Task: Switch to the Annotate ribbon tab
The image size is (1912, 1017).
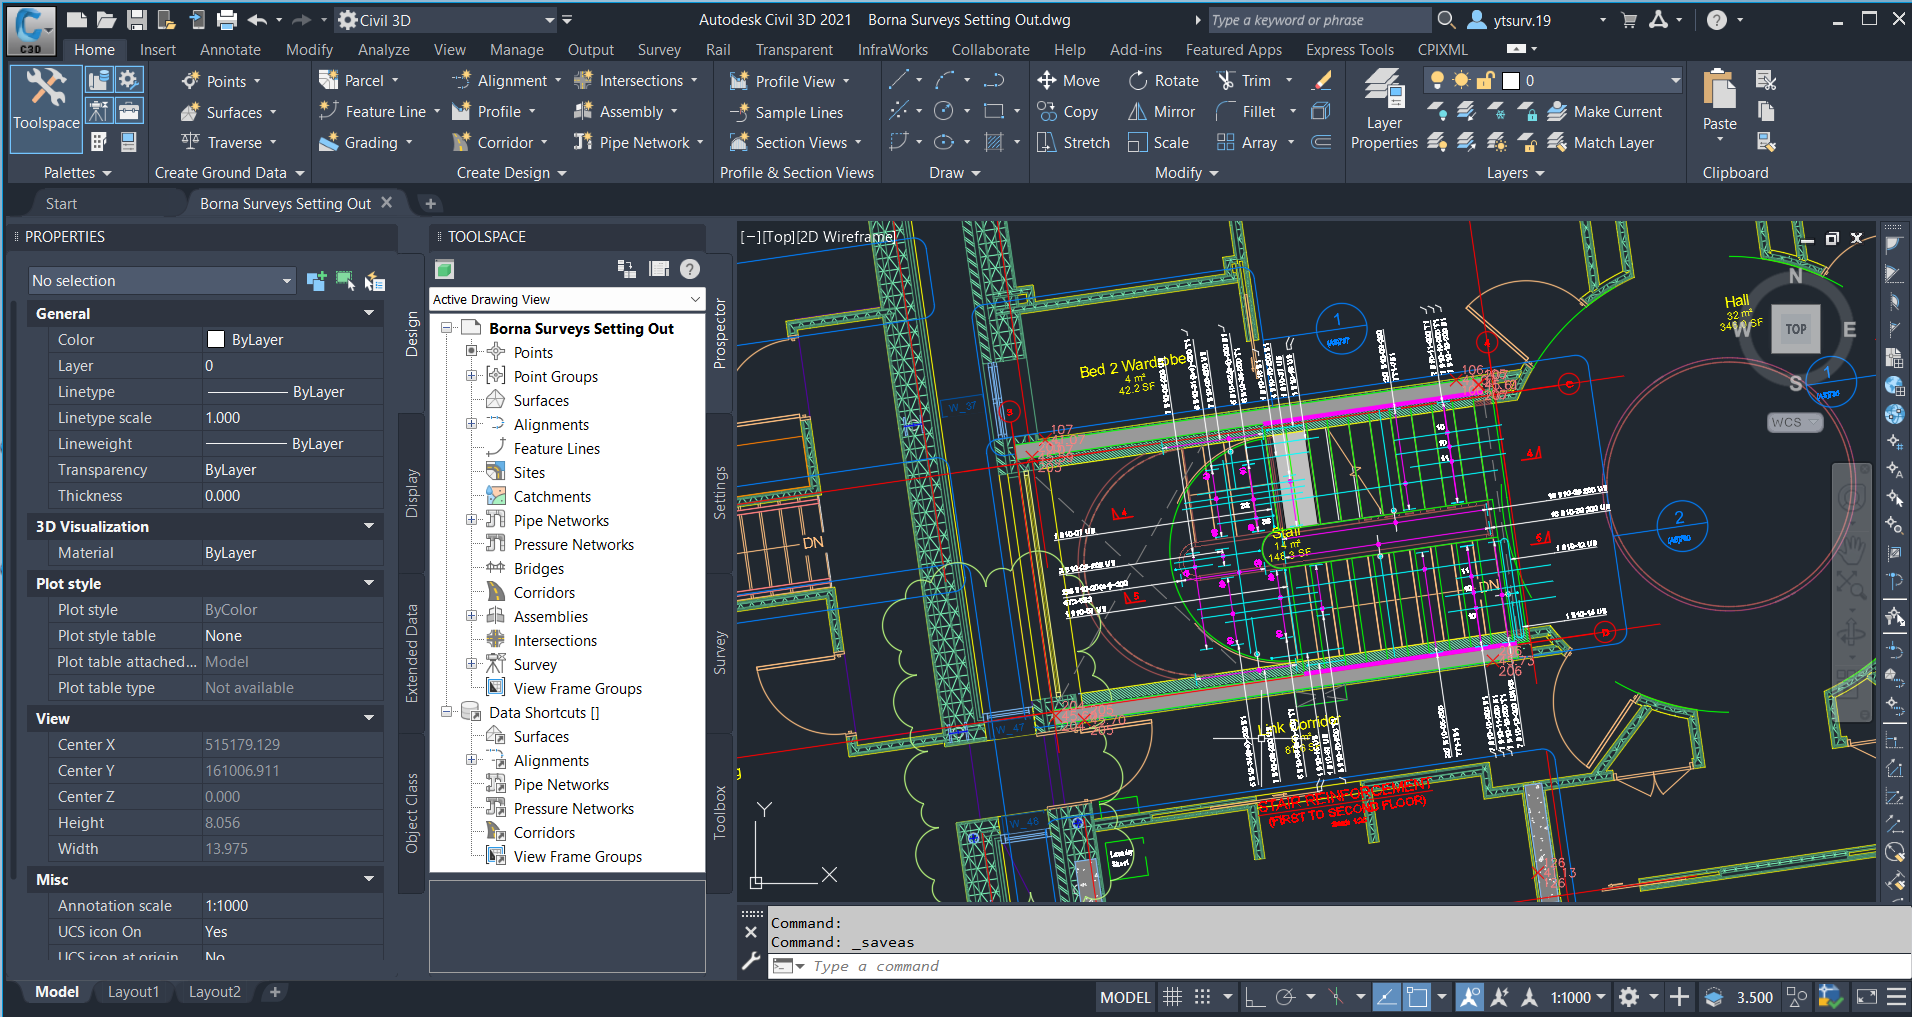Action: click(230, 50)
